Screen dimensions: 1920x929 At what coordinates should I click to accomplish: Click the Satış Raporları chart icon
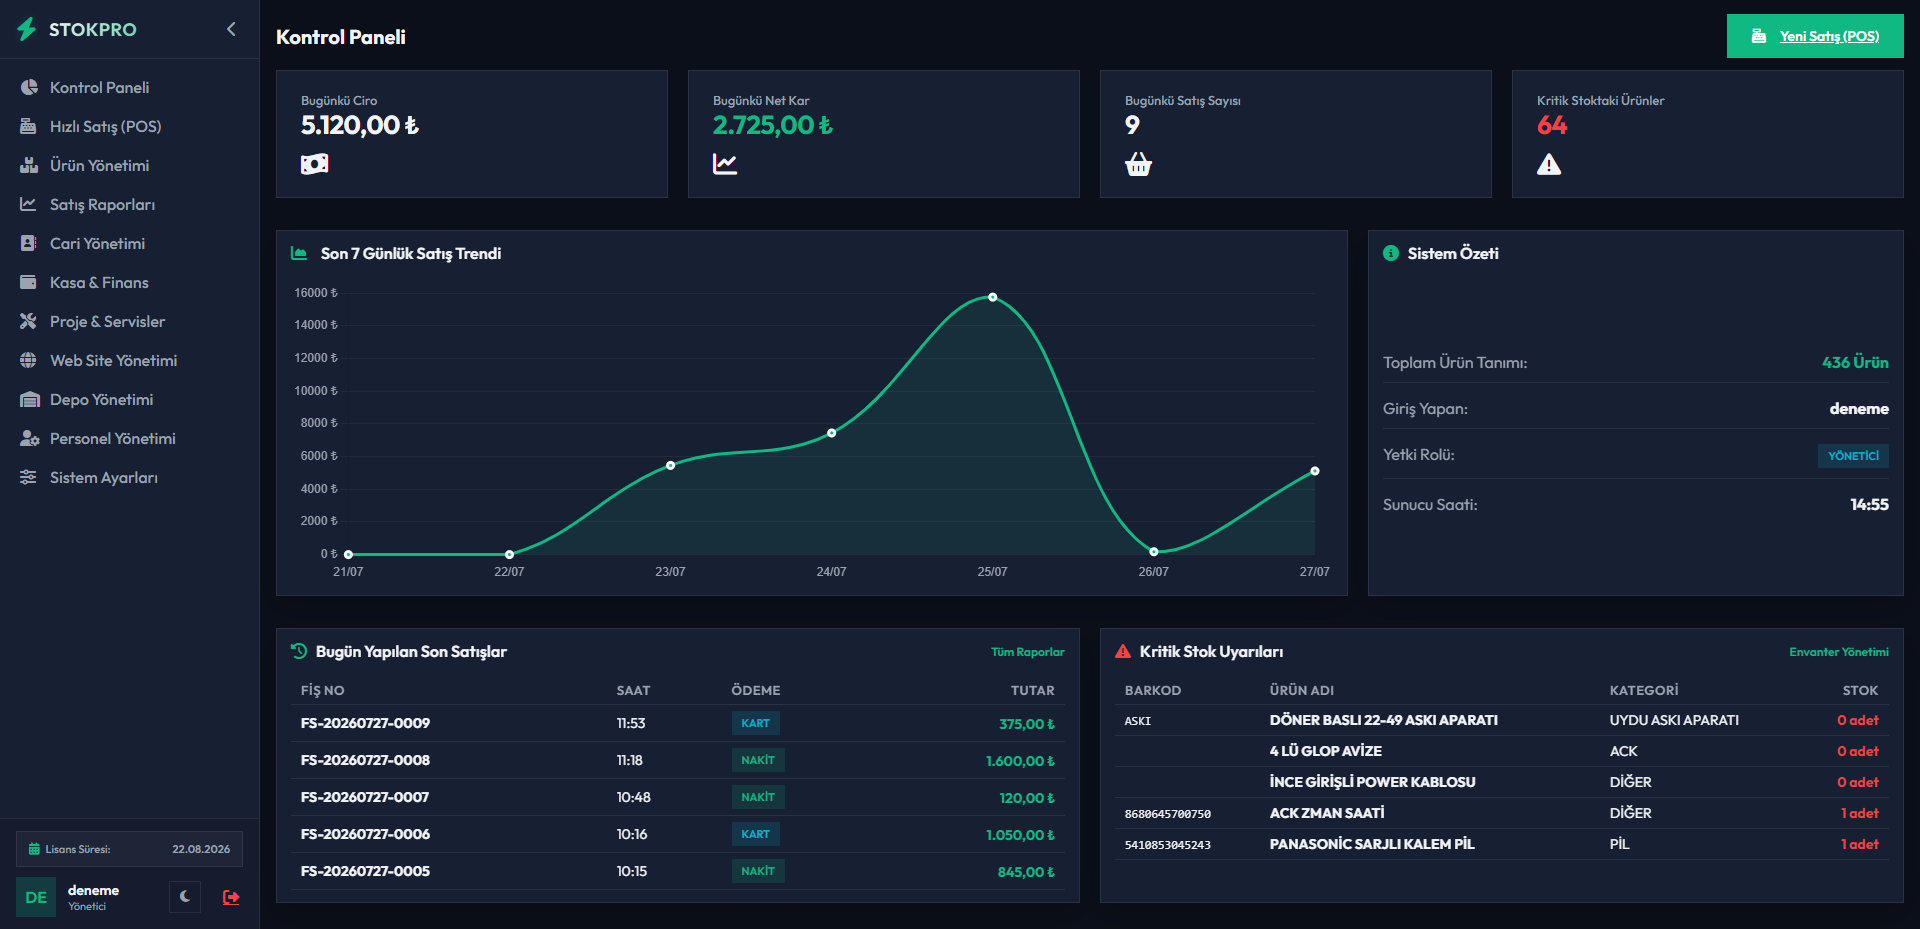28,204
